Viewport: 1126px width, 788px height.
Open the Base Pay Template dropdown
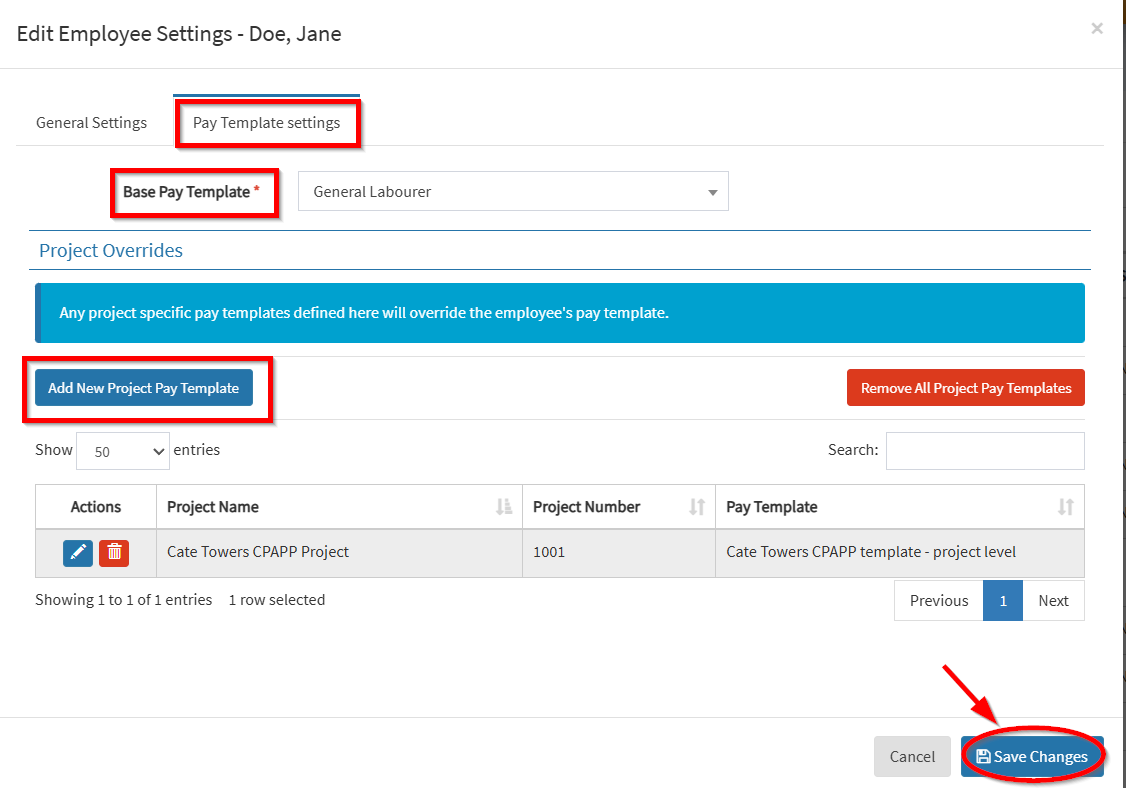coord(513,191)
